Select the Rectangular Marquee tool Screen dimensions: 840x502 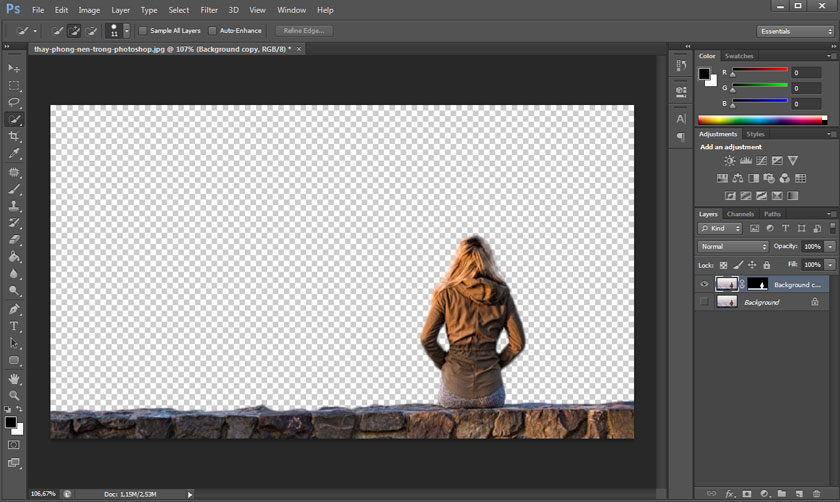pyautogui.click(x=14, y=86)
